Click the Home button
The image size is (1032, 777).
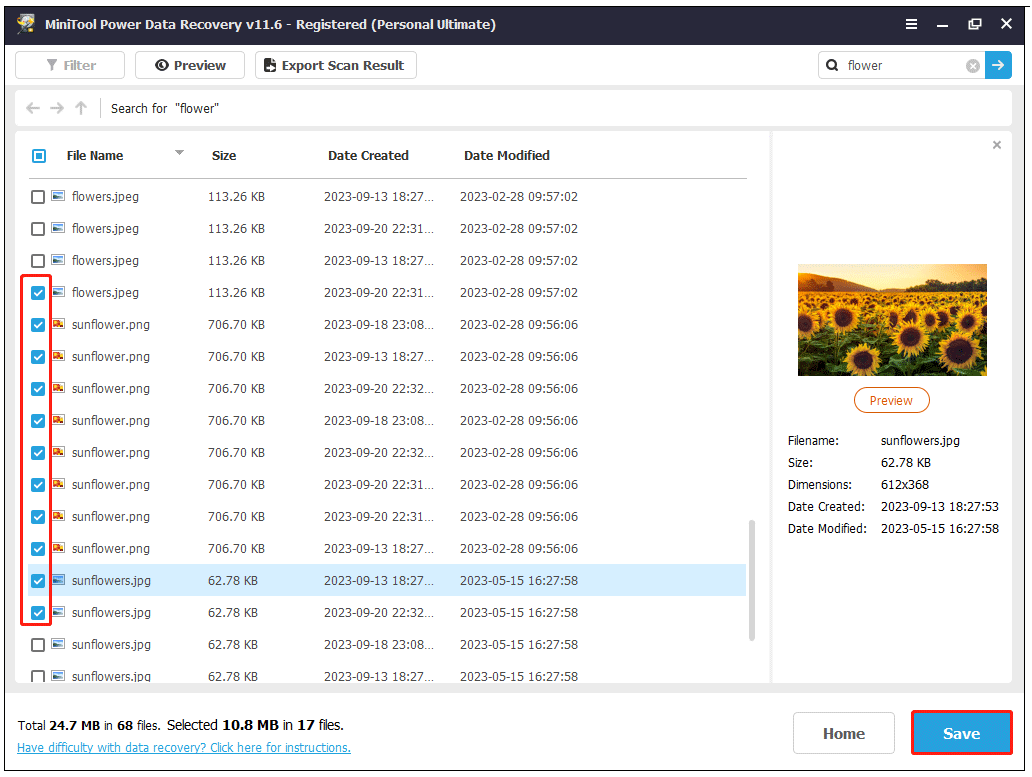click(844, 734)
